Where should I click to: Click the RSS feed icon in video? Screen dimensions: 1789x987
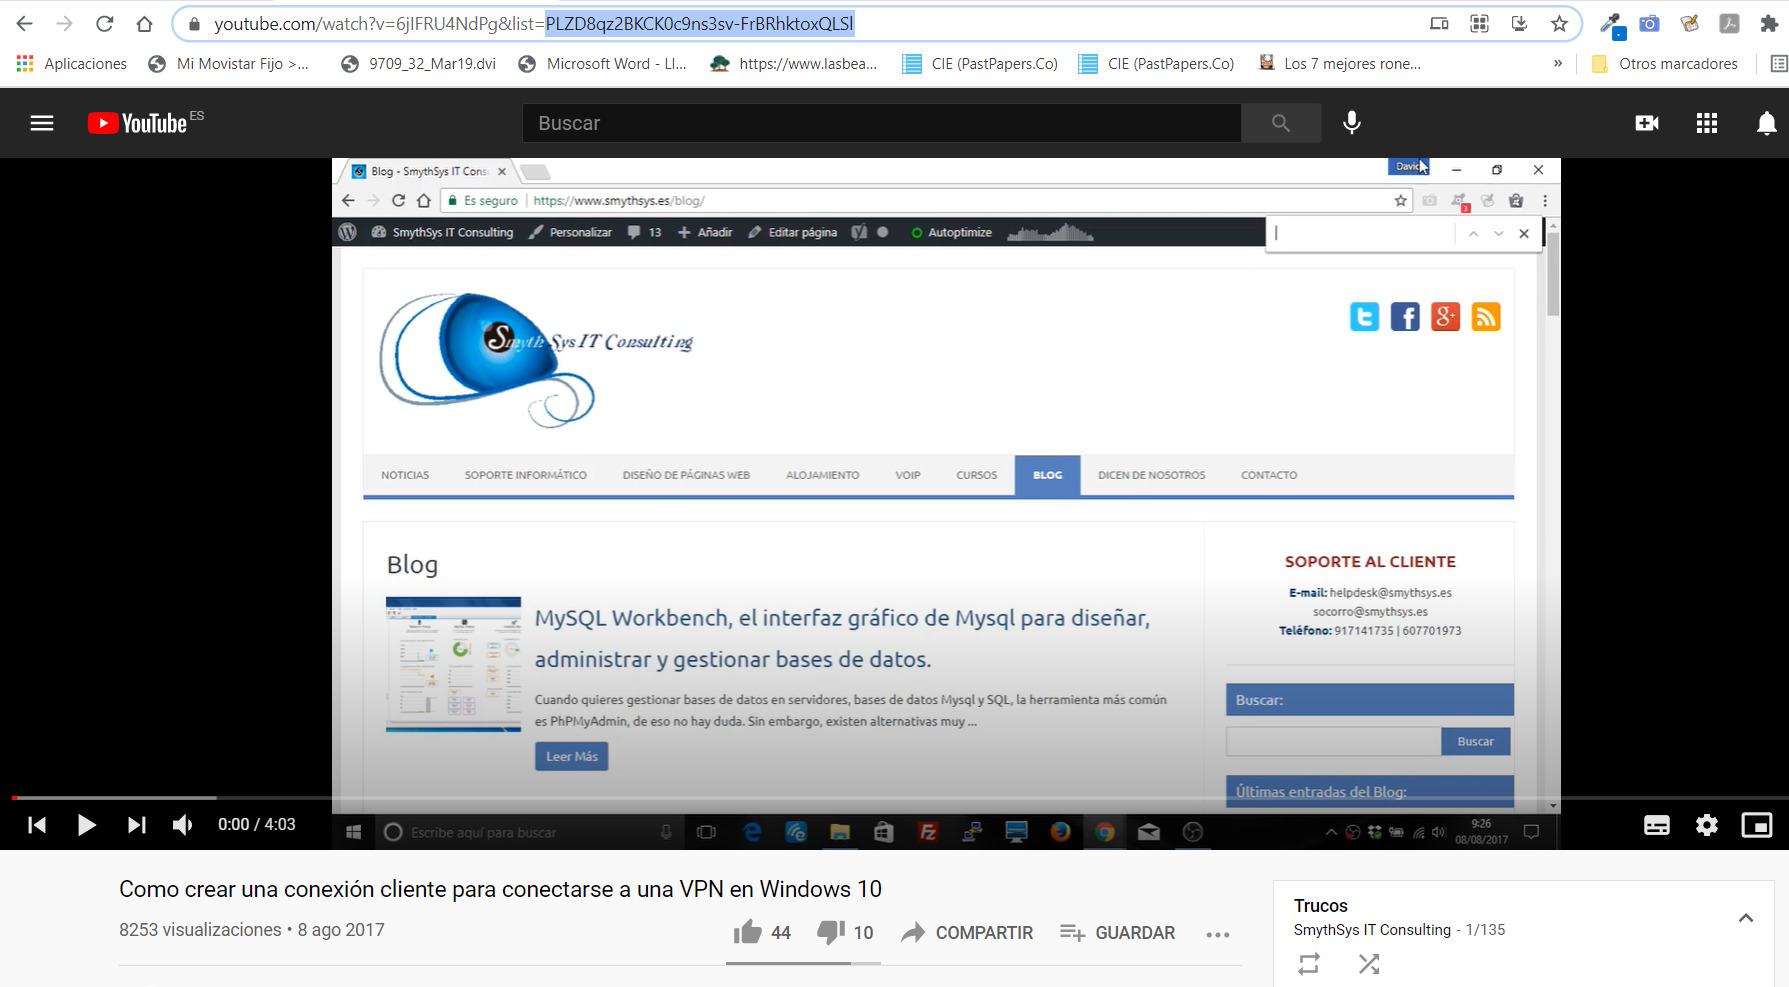pos(1486,317)
